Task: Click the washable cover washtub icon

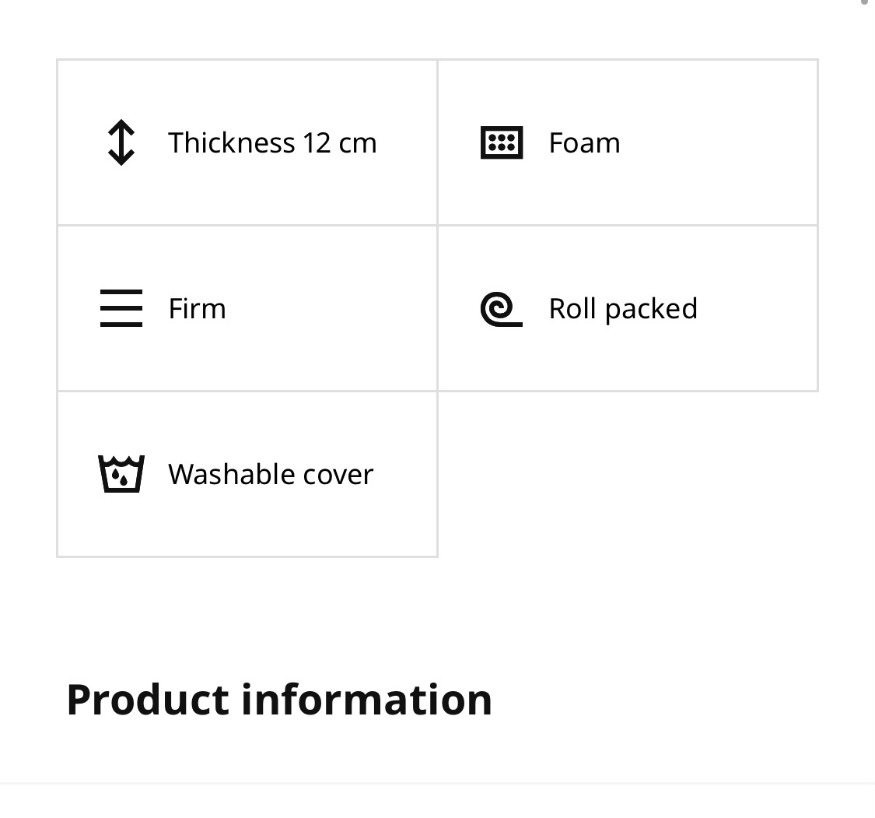Action: coord(121,474)
